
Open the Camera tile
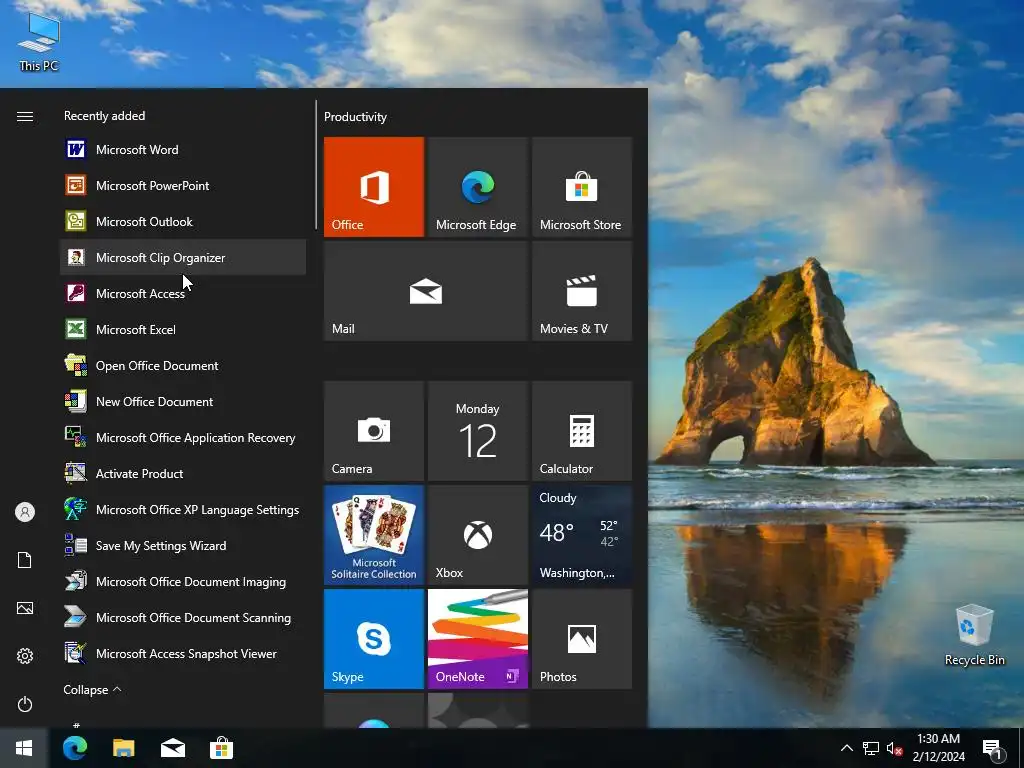tap(374, 431)
